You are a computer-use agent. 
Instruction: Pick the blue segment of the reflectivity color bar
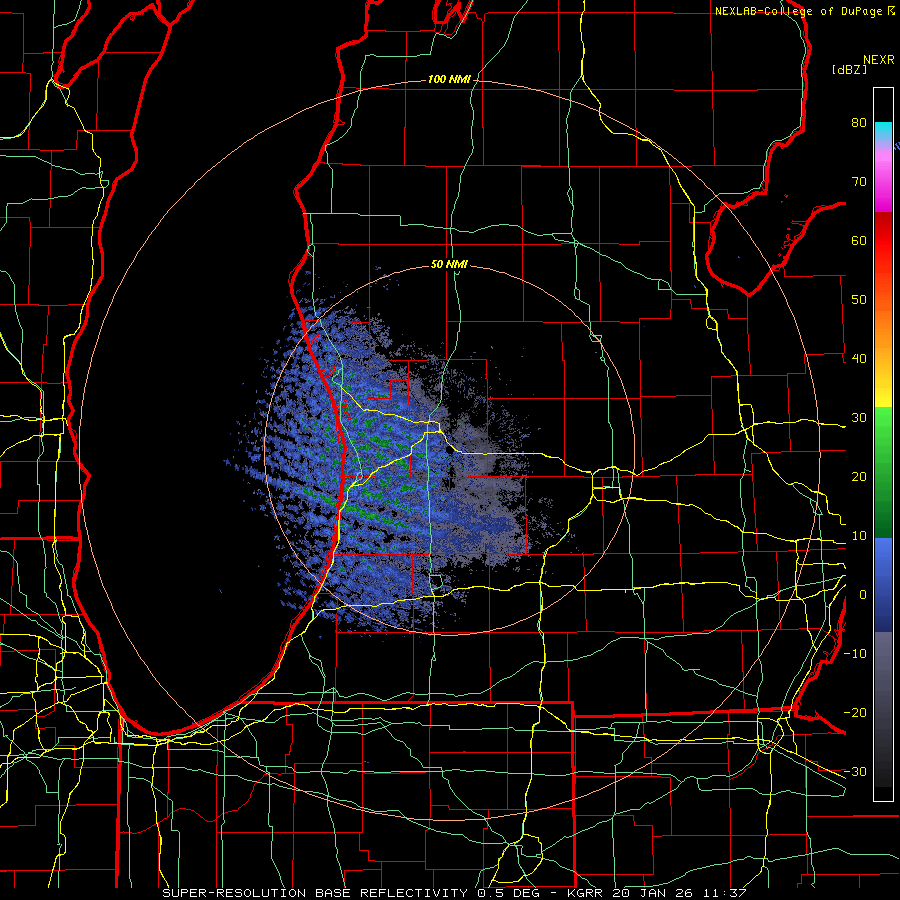pyautogui.click(x=883, y=585)
